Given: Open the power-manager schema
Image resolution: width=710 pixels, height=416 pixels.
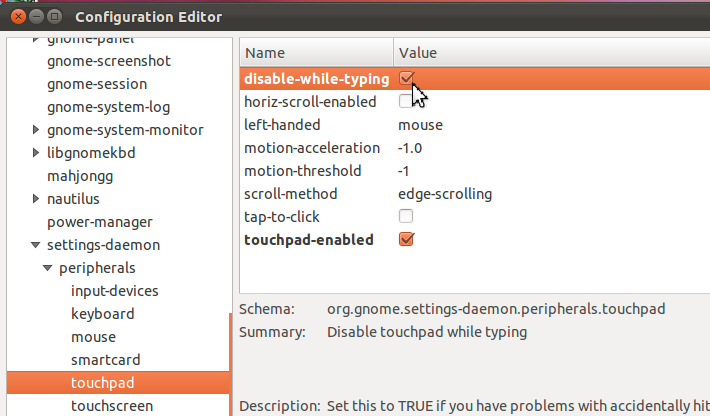Looking at the screenshot, I should tap(99, 222).
